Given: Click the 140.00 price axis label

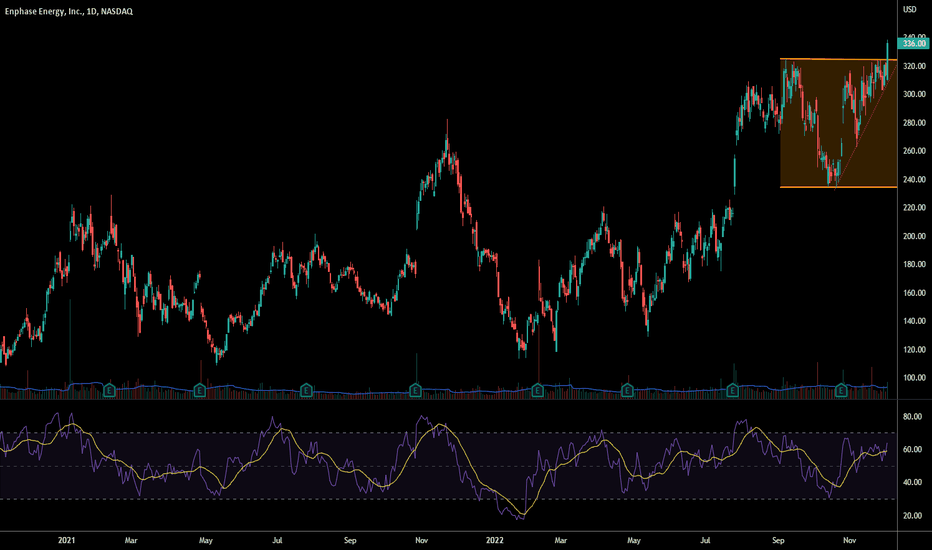Looking at the screenshot, I should [914, 321].
